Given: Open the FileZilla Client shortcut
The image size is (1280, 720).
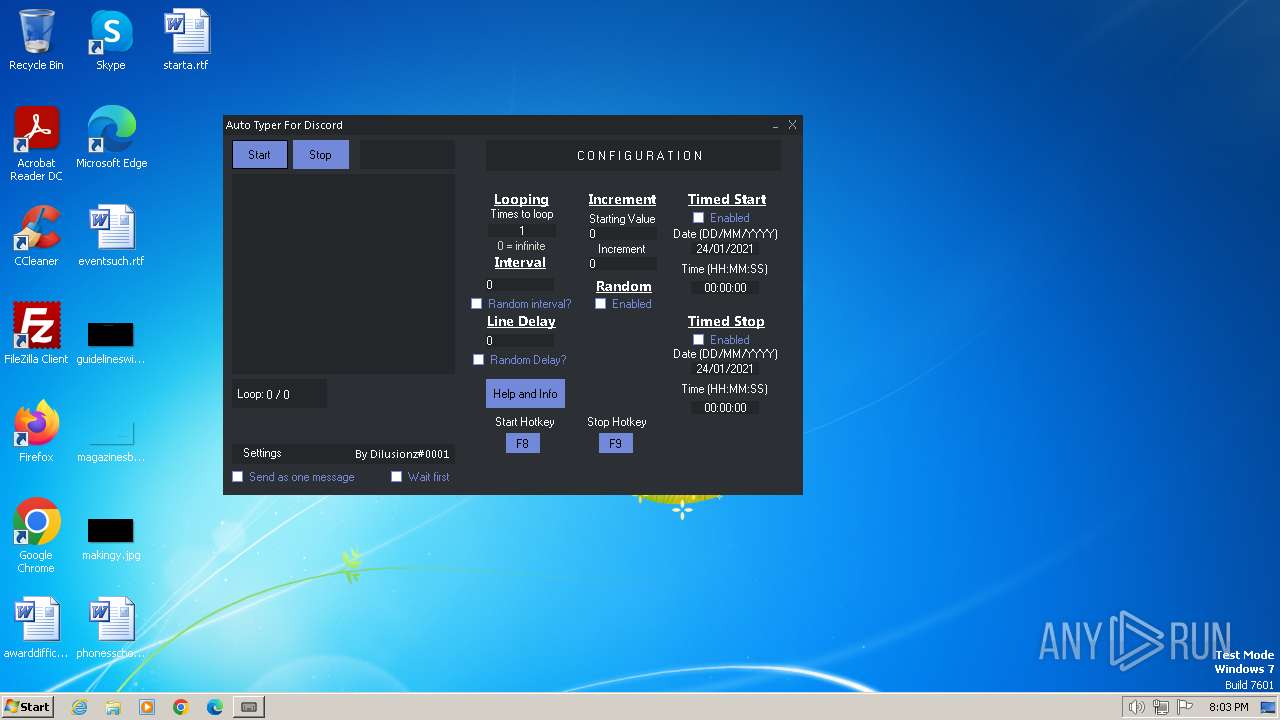Looking at the screenshot, I should click(x=36, y=333).
